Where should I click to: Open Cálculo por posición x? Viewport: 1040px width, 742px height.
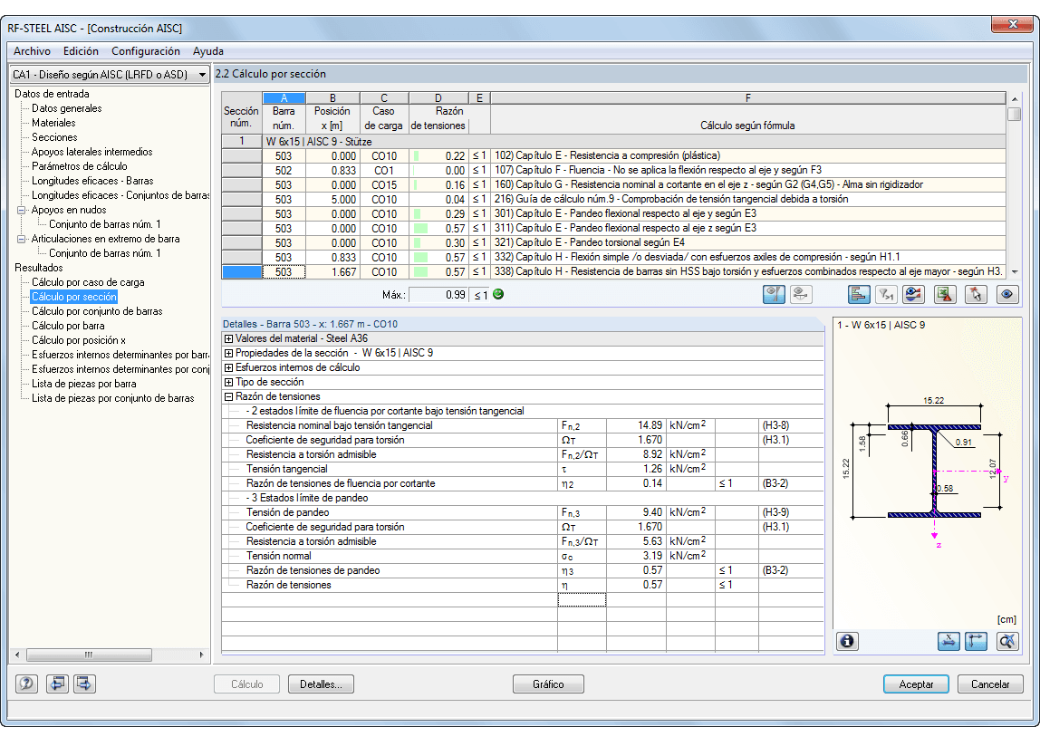coord(78,341)
